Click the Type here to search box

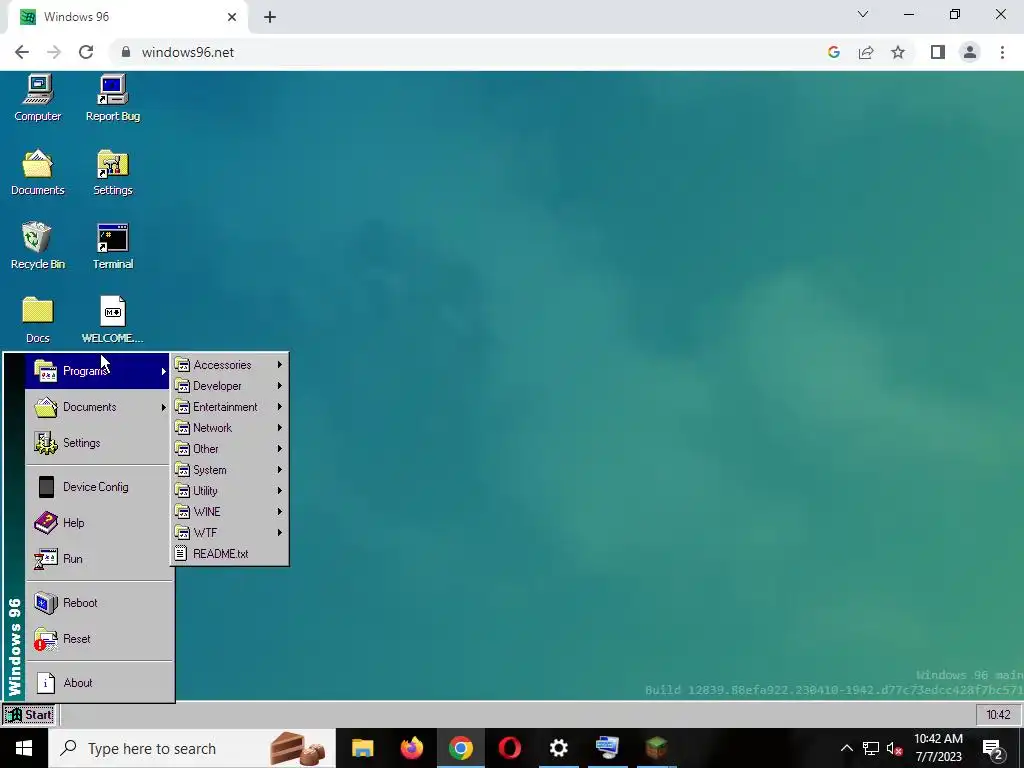tap(191, 748)
